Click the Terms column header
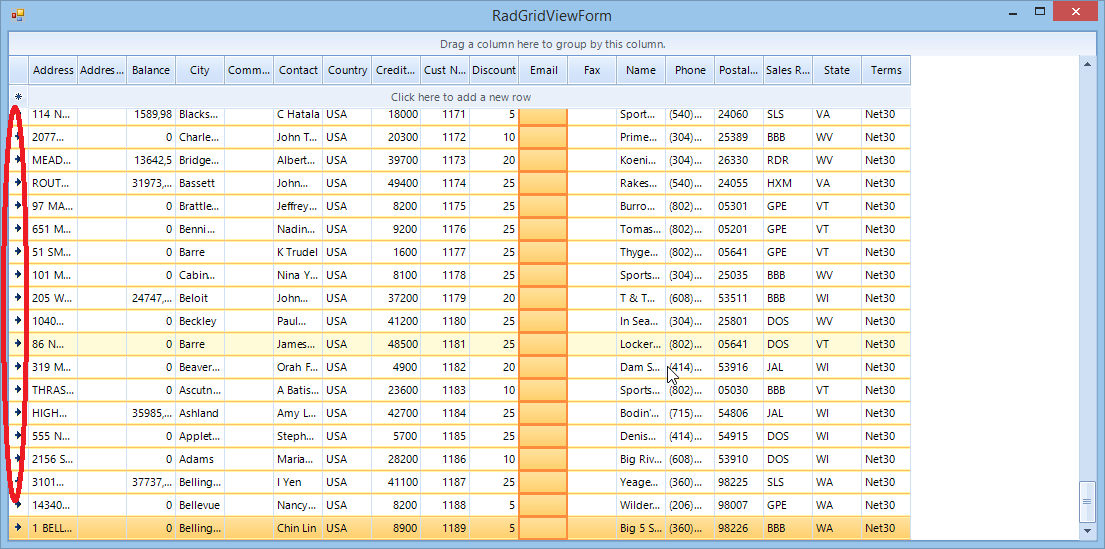1105x549 pixels. coord(886,70)
